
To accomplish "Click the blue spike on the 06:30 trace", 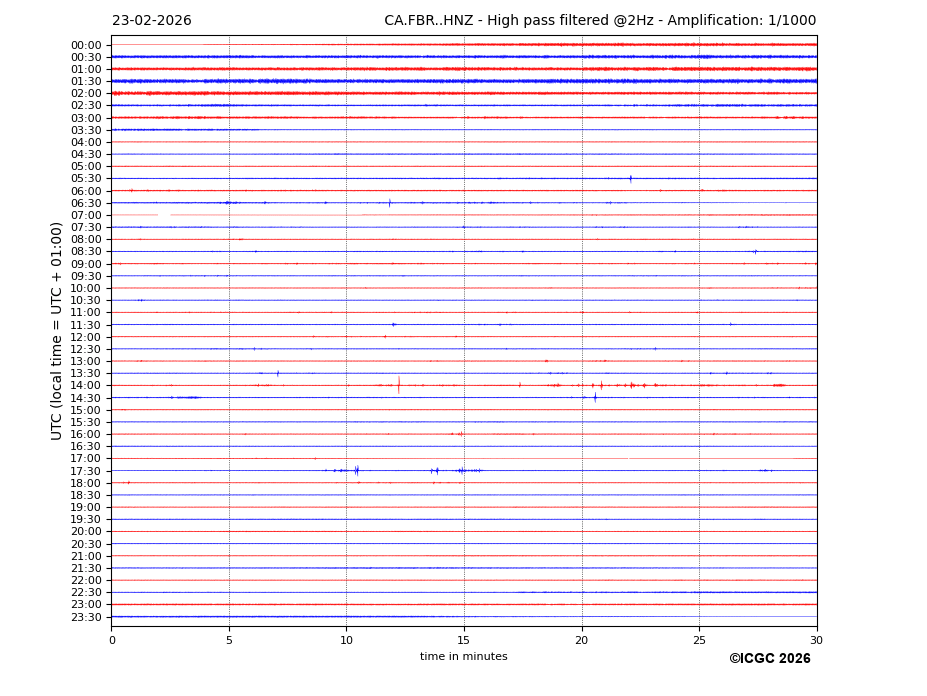I will click(x=389, y=203).
